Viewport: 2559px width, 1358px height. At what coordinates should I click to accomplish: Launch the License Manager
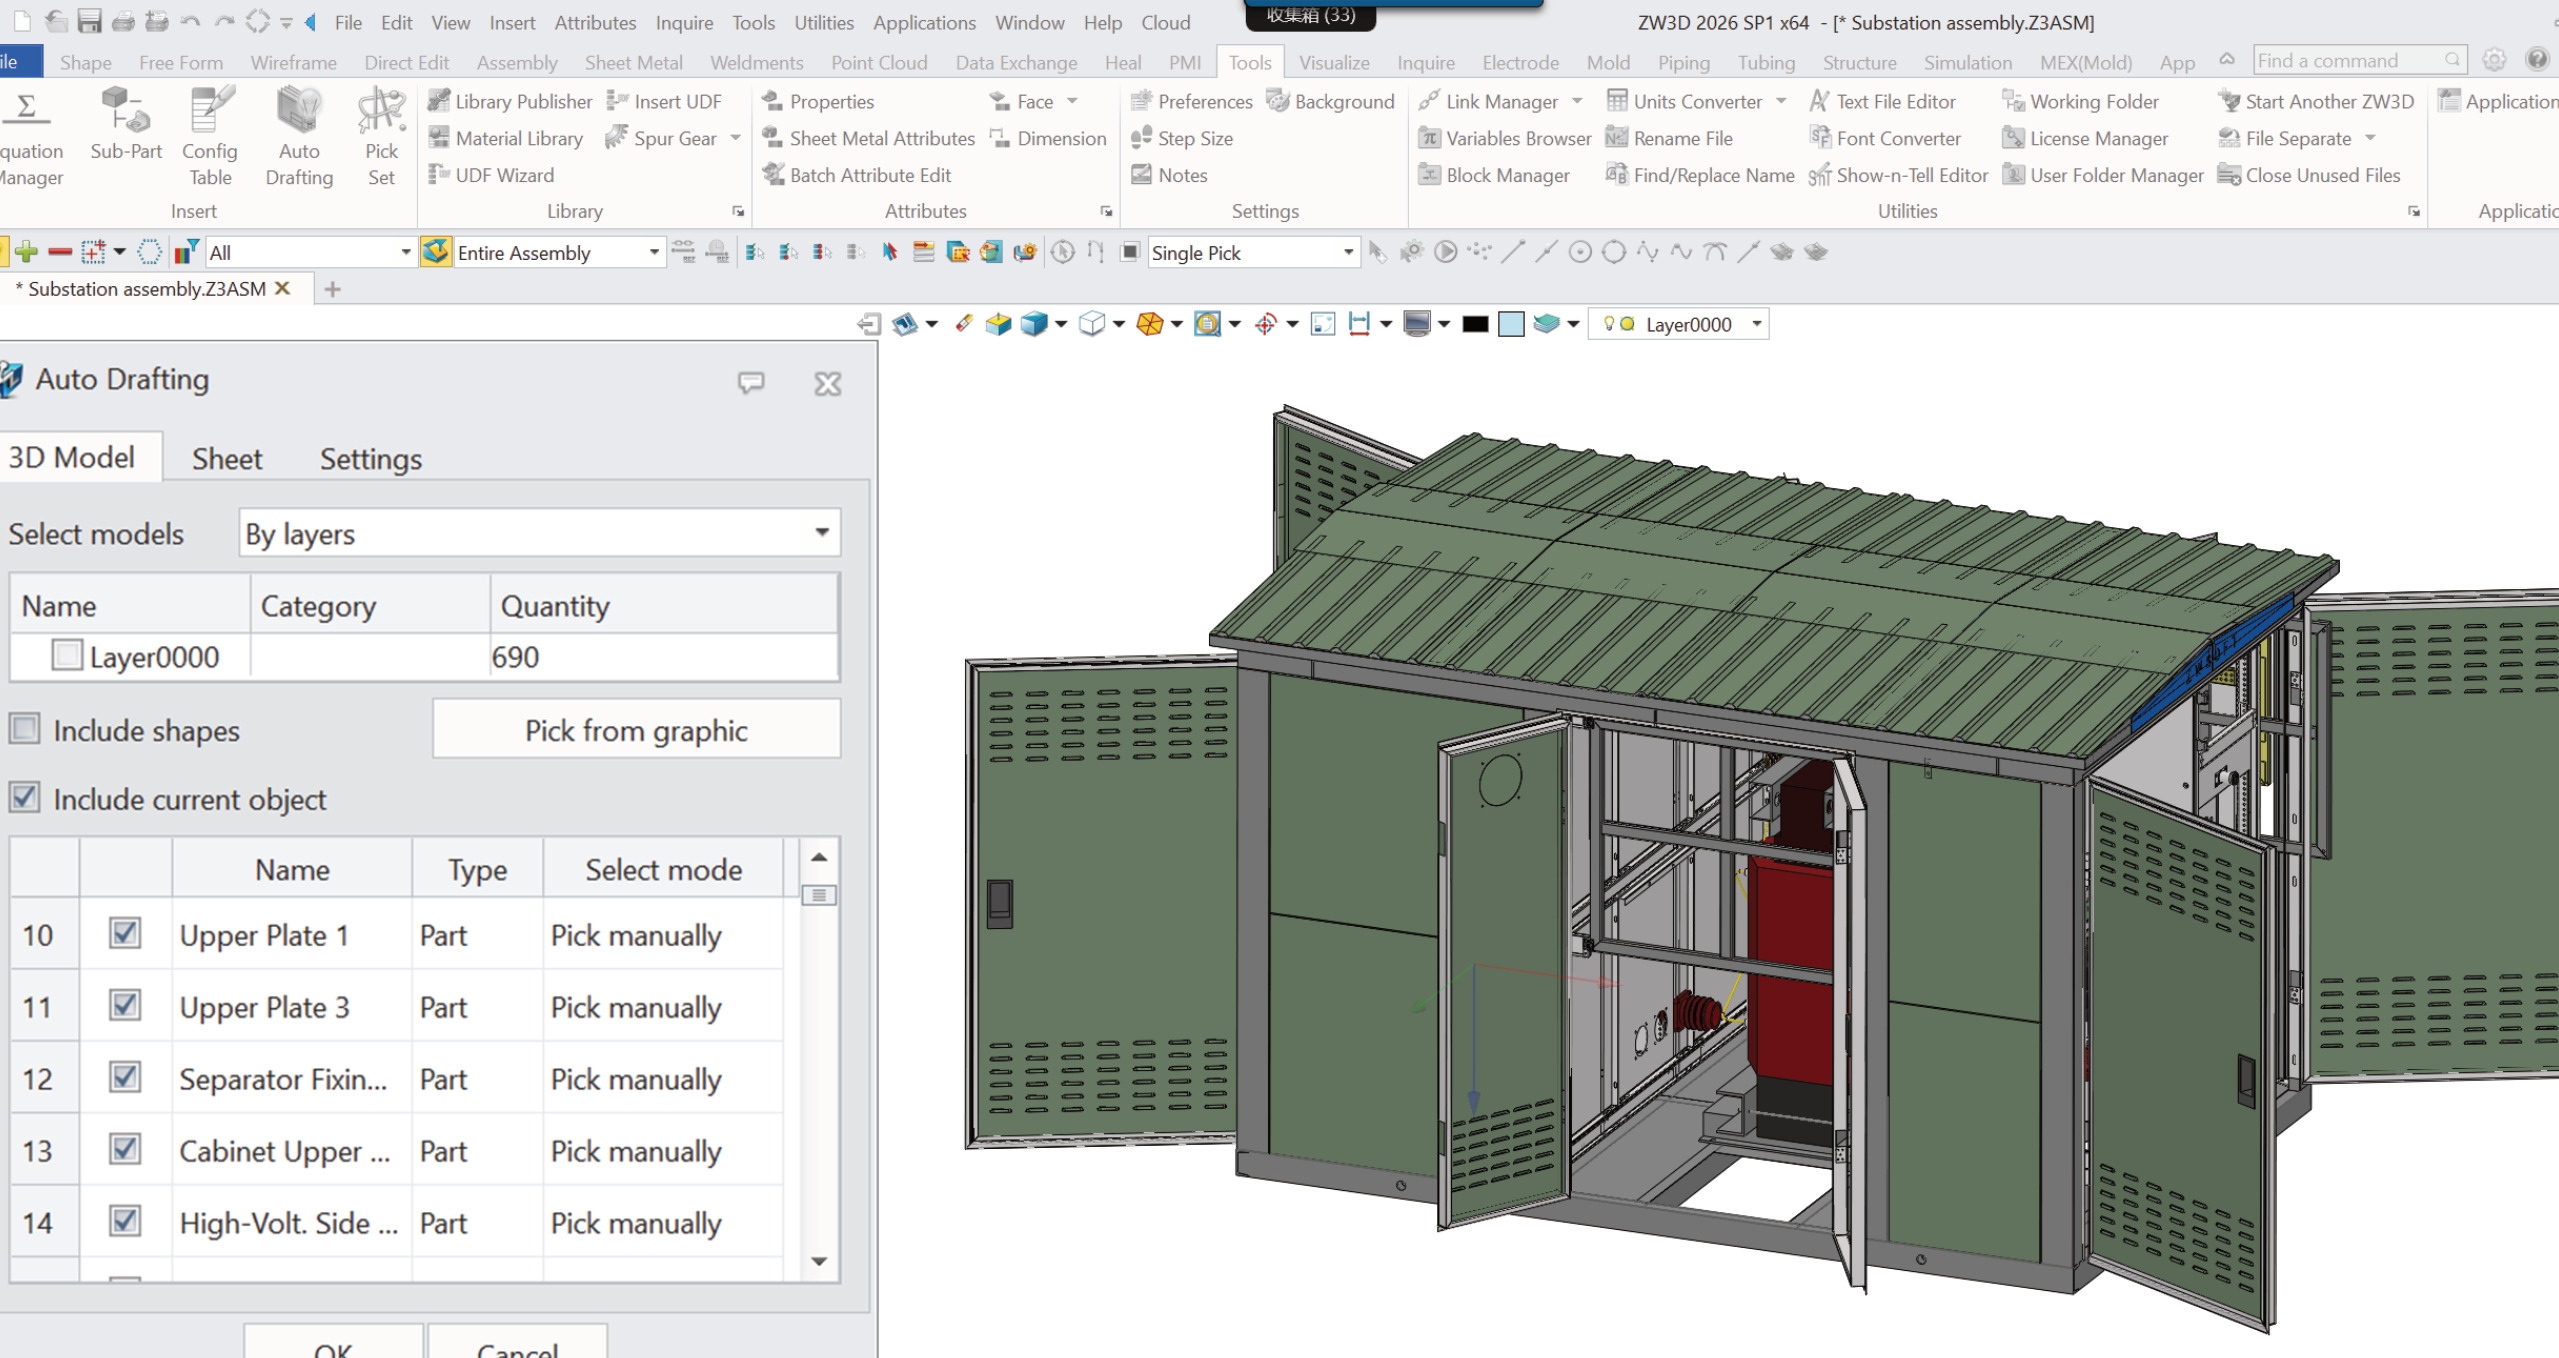[2085, 138]
